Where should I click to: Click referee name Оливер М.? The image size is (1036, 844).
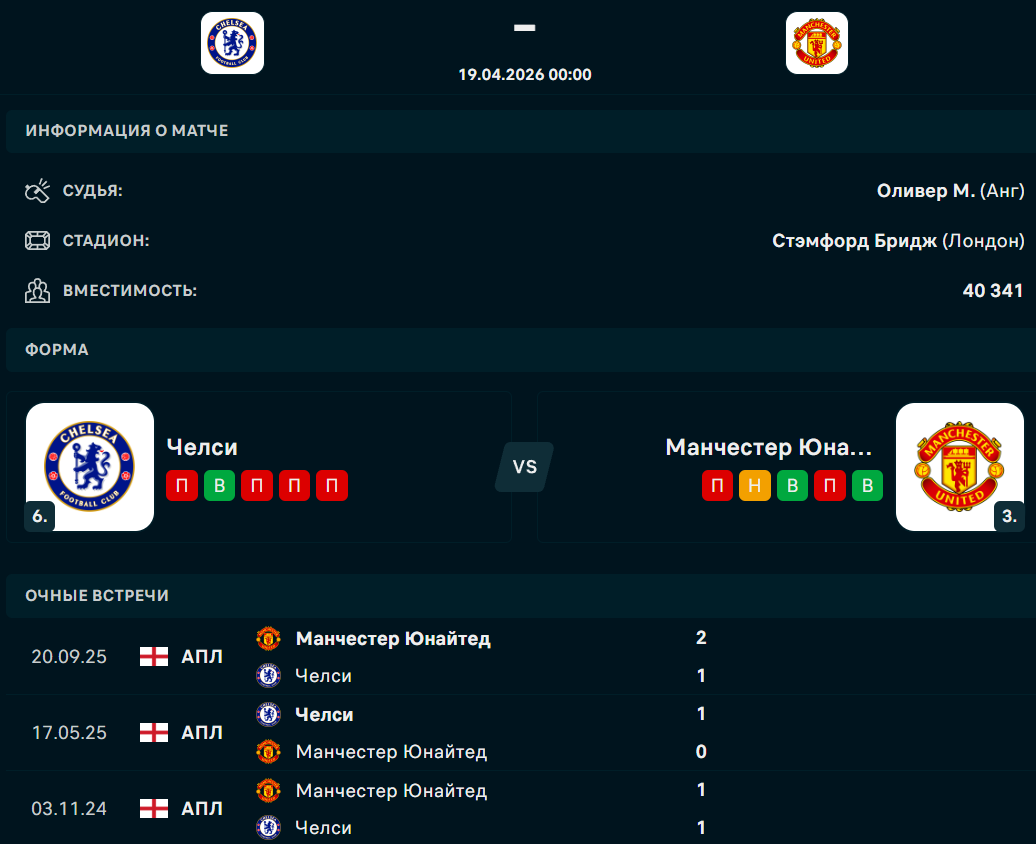[x=925, y=190]
